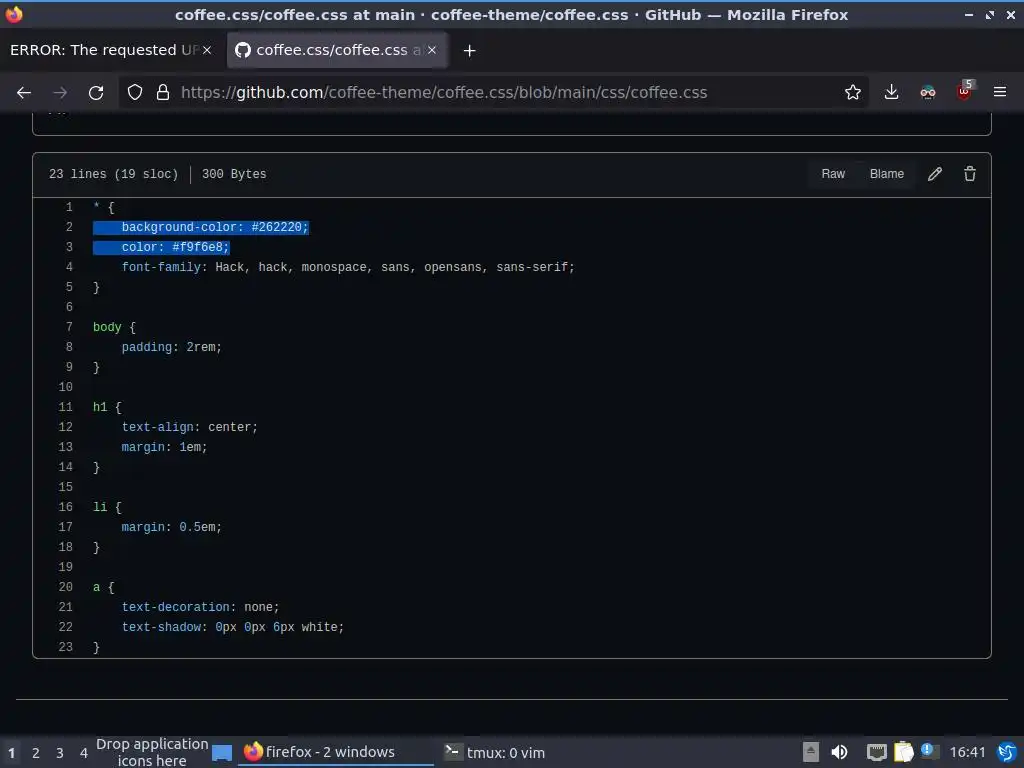Open the network tray icon
Image resolution: width=1024 pixels, height=768 pixels.
point(876,752)
